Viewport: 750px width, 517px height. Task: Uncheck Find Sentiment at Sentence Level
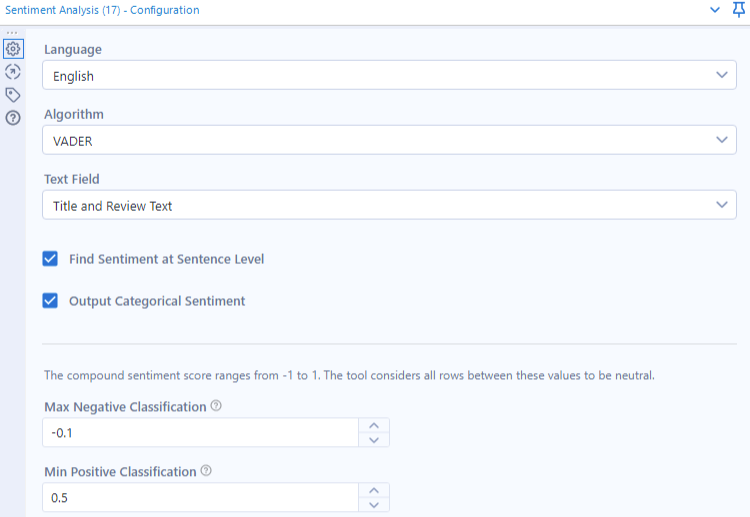(50, 259)
